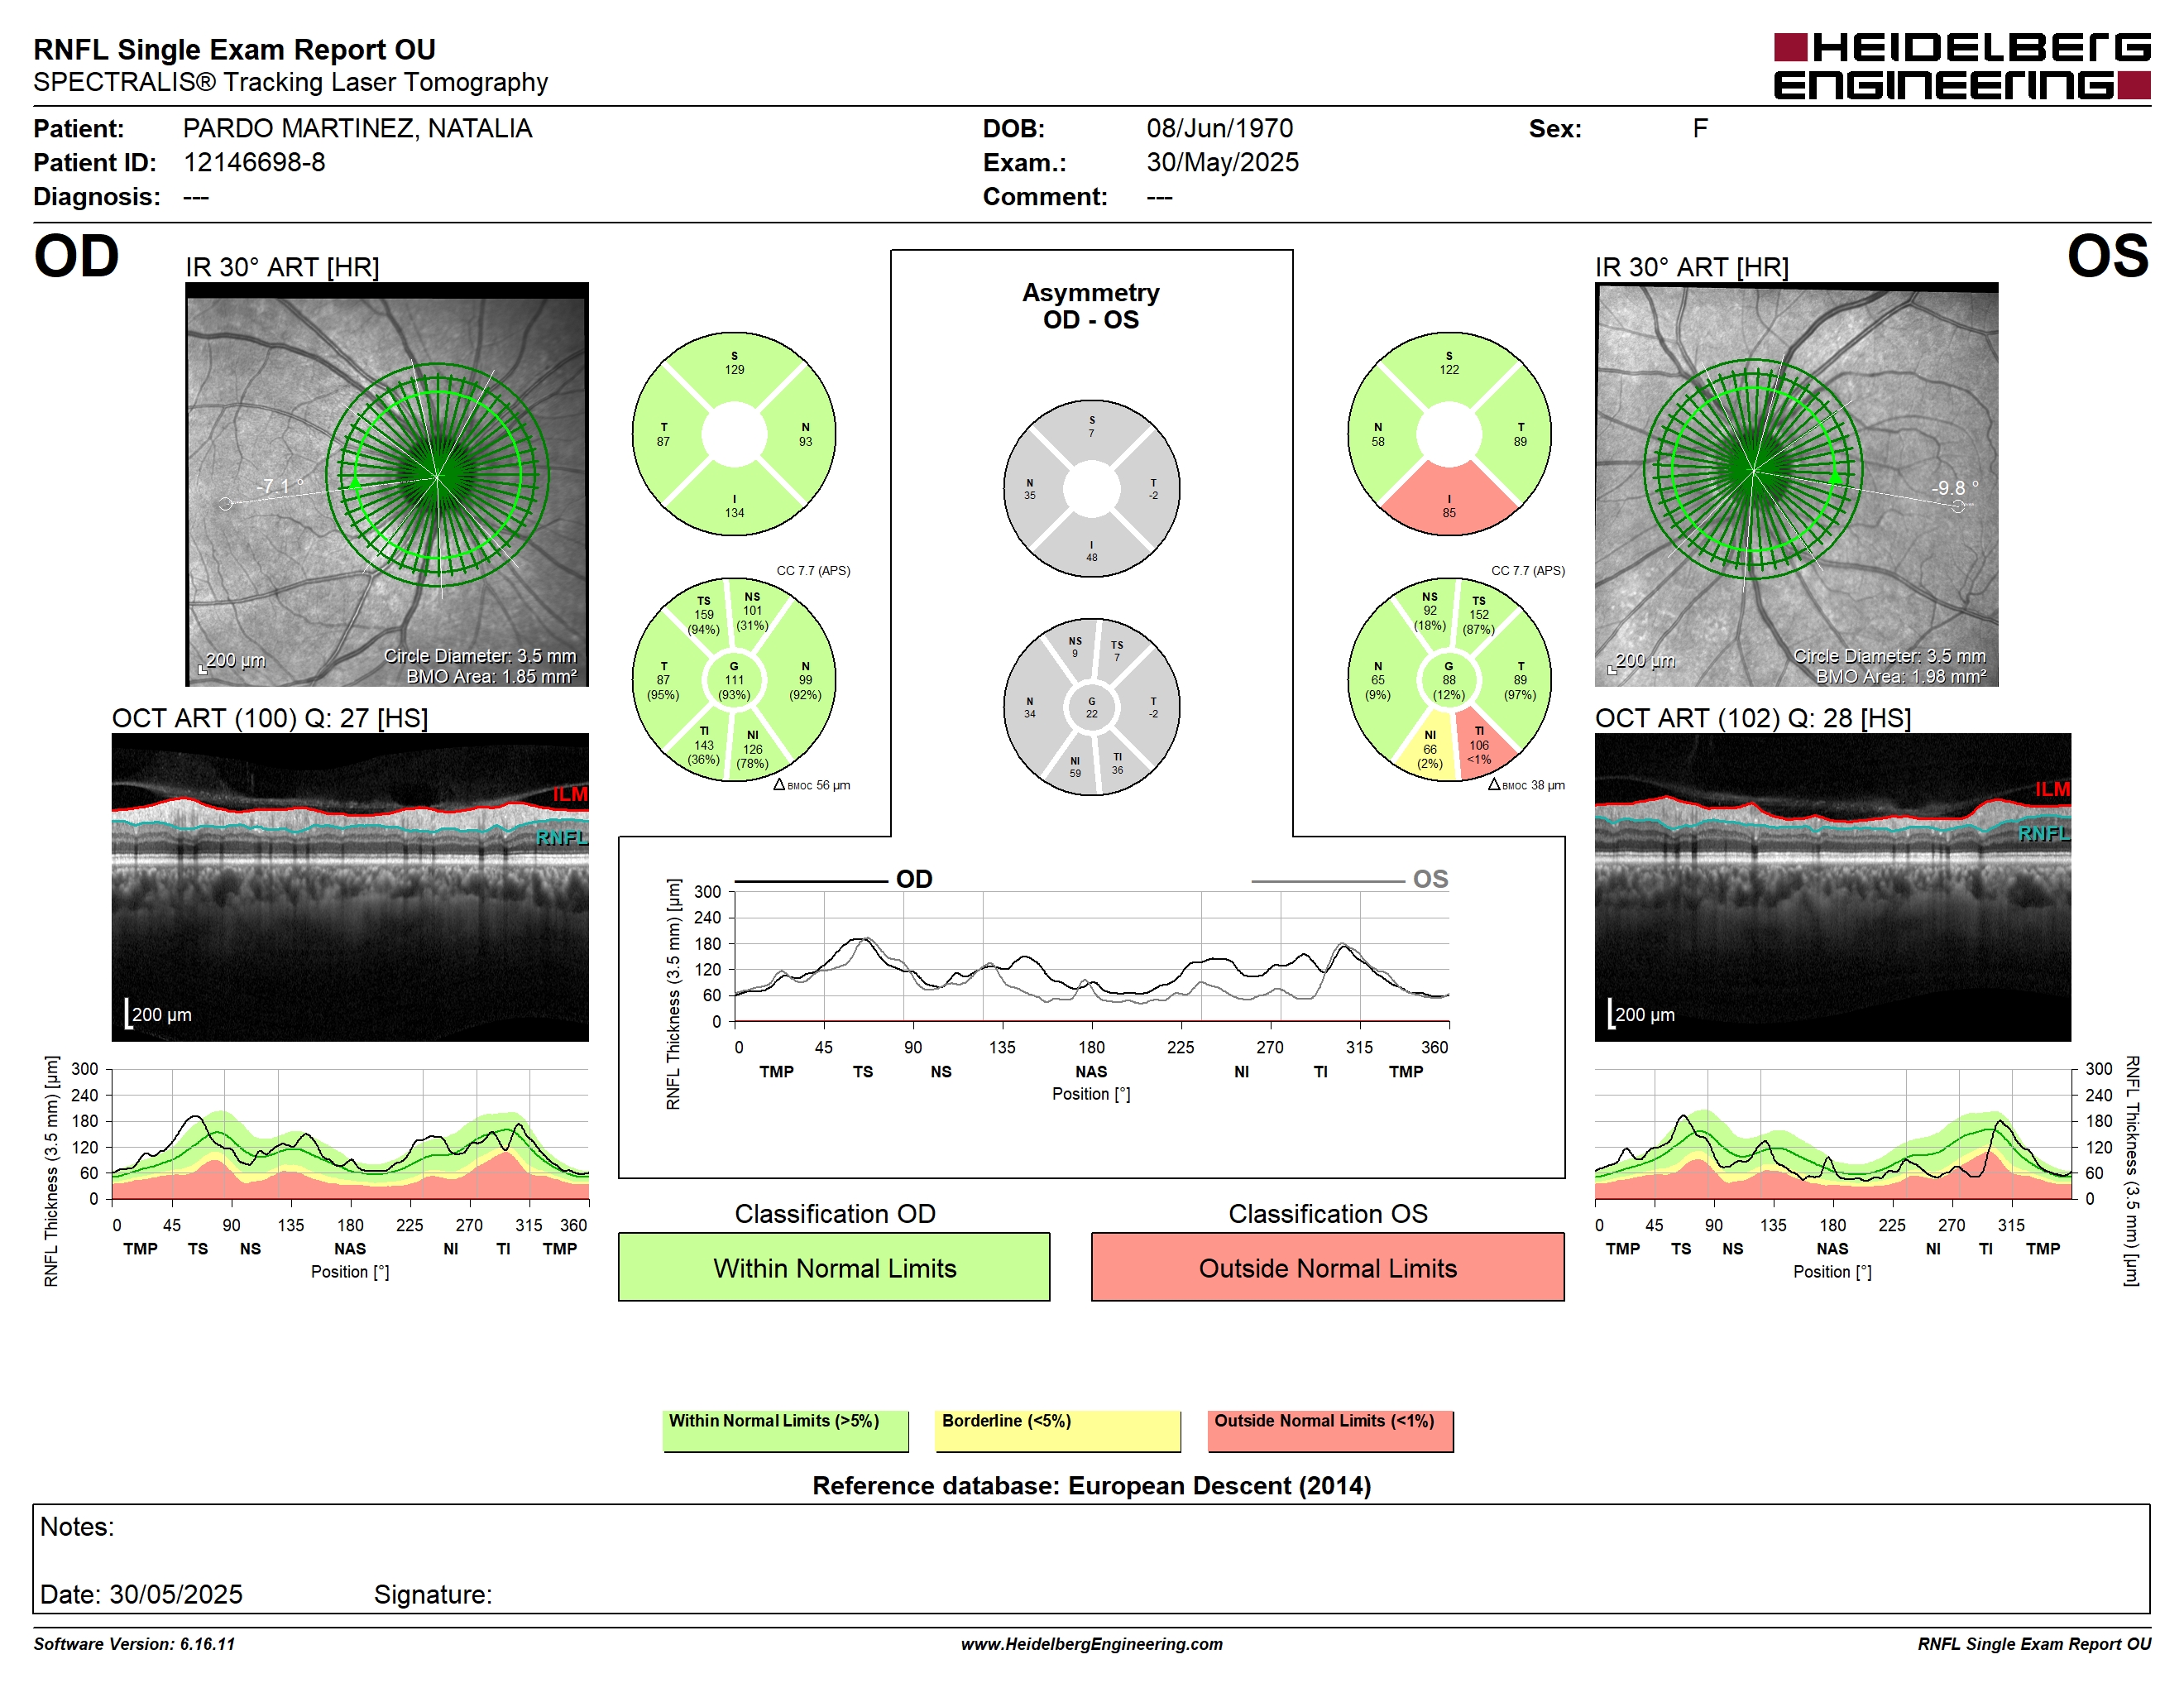Click the RNFL Single Exam Report OU heading
The height and width of the screenshot is (1688, 2184).
pyautogui.click(x=235, y=49)
